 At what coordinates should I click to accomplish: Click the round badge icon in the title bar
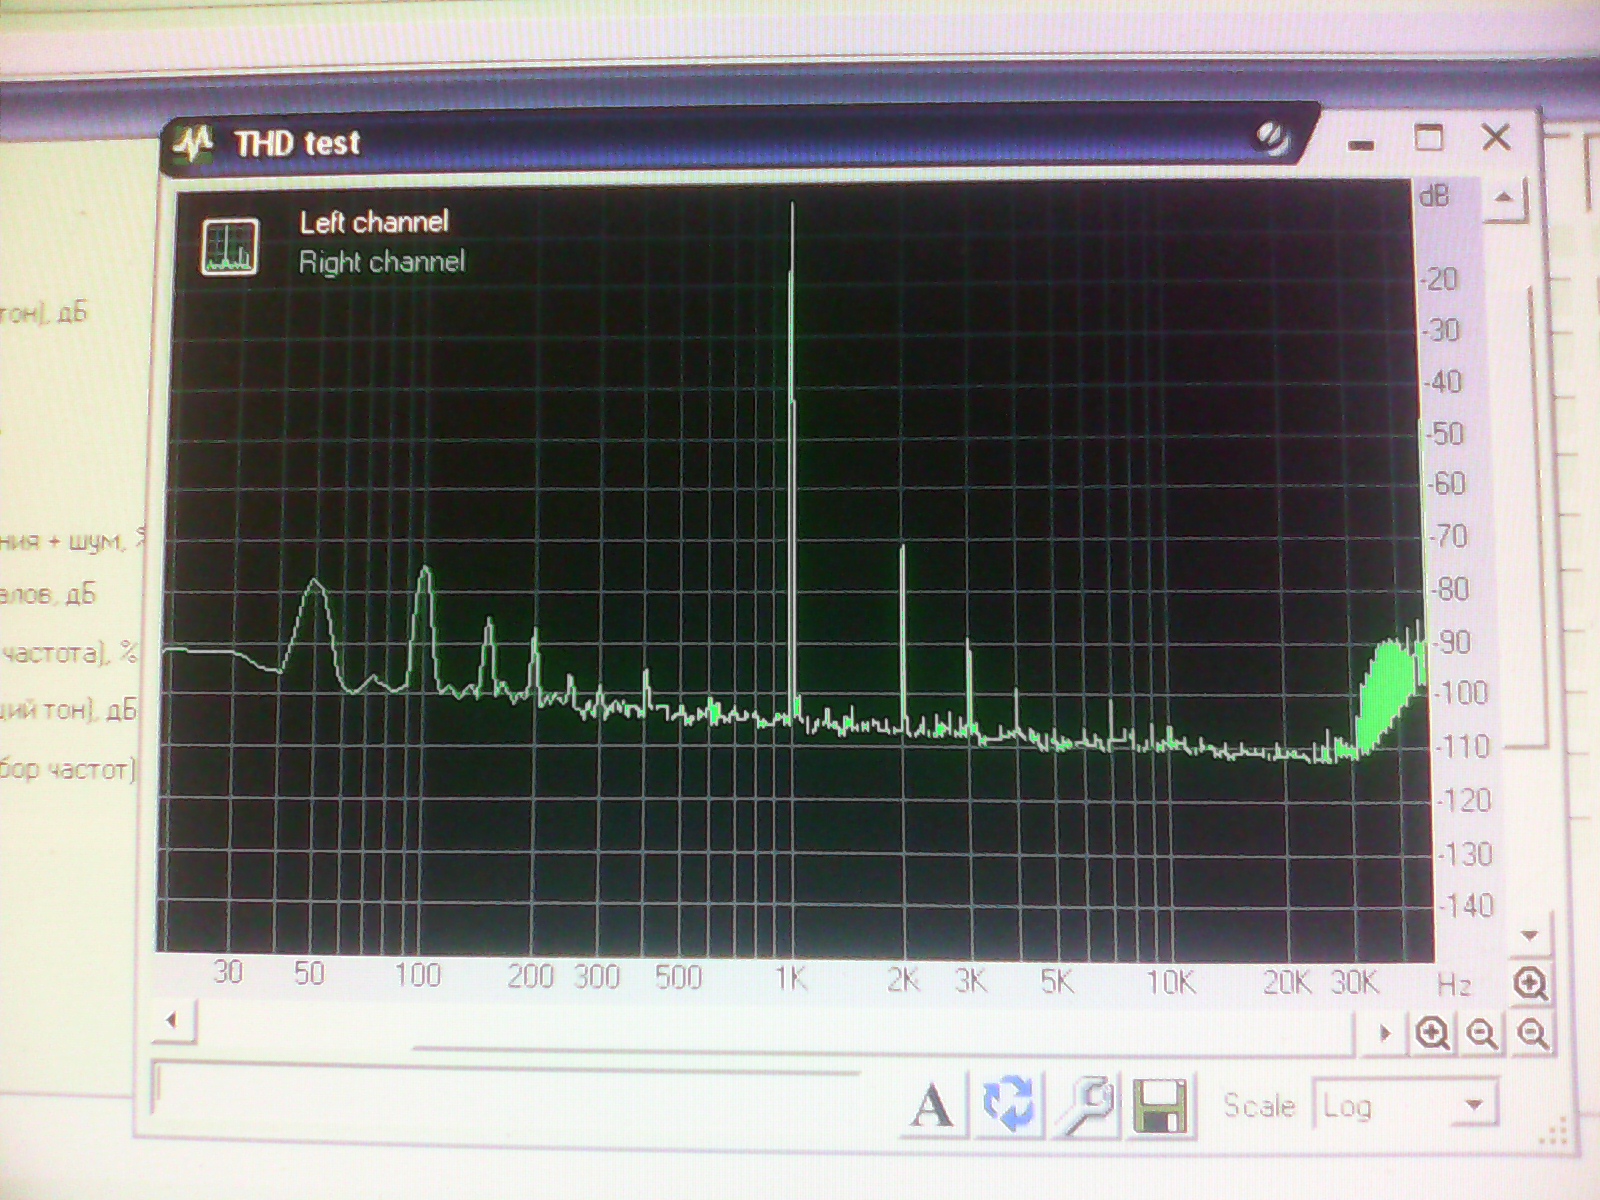(x=1272, y=139)
